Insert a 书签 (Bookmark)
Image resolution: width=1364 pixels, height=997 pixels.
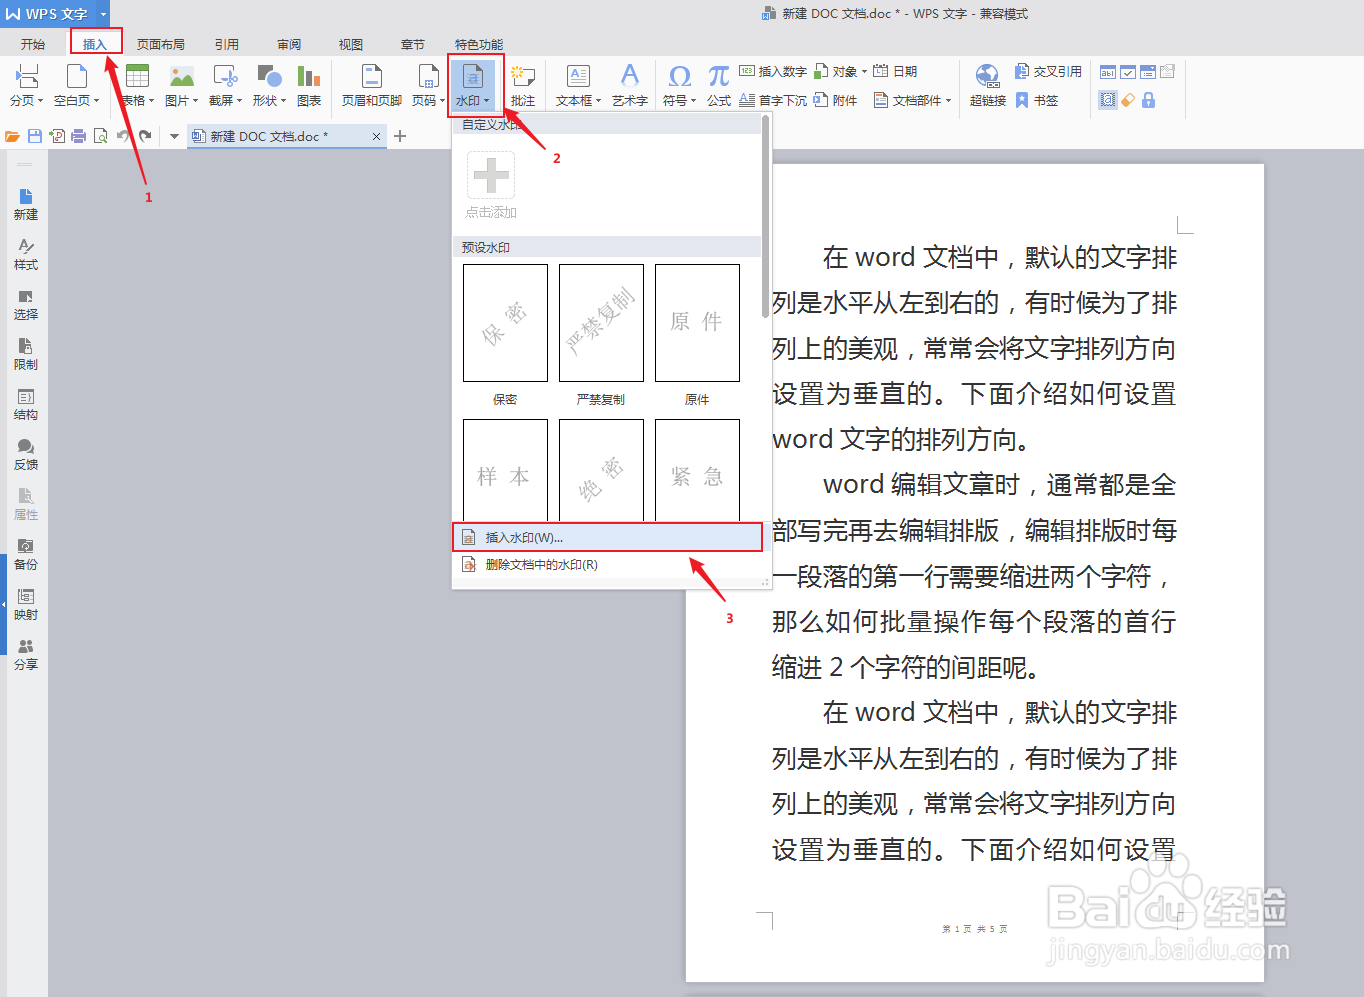click(x=1043, y=100)
